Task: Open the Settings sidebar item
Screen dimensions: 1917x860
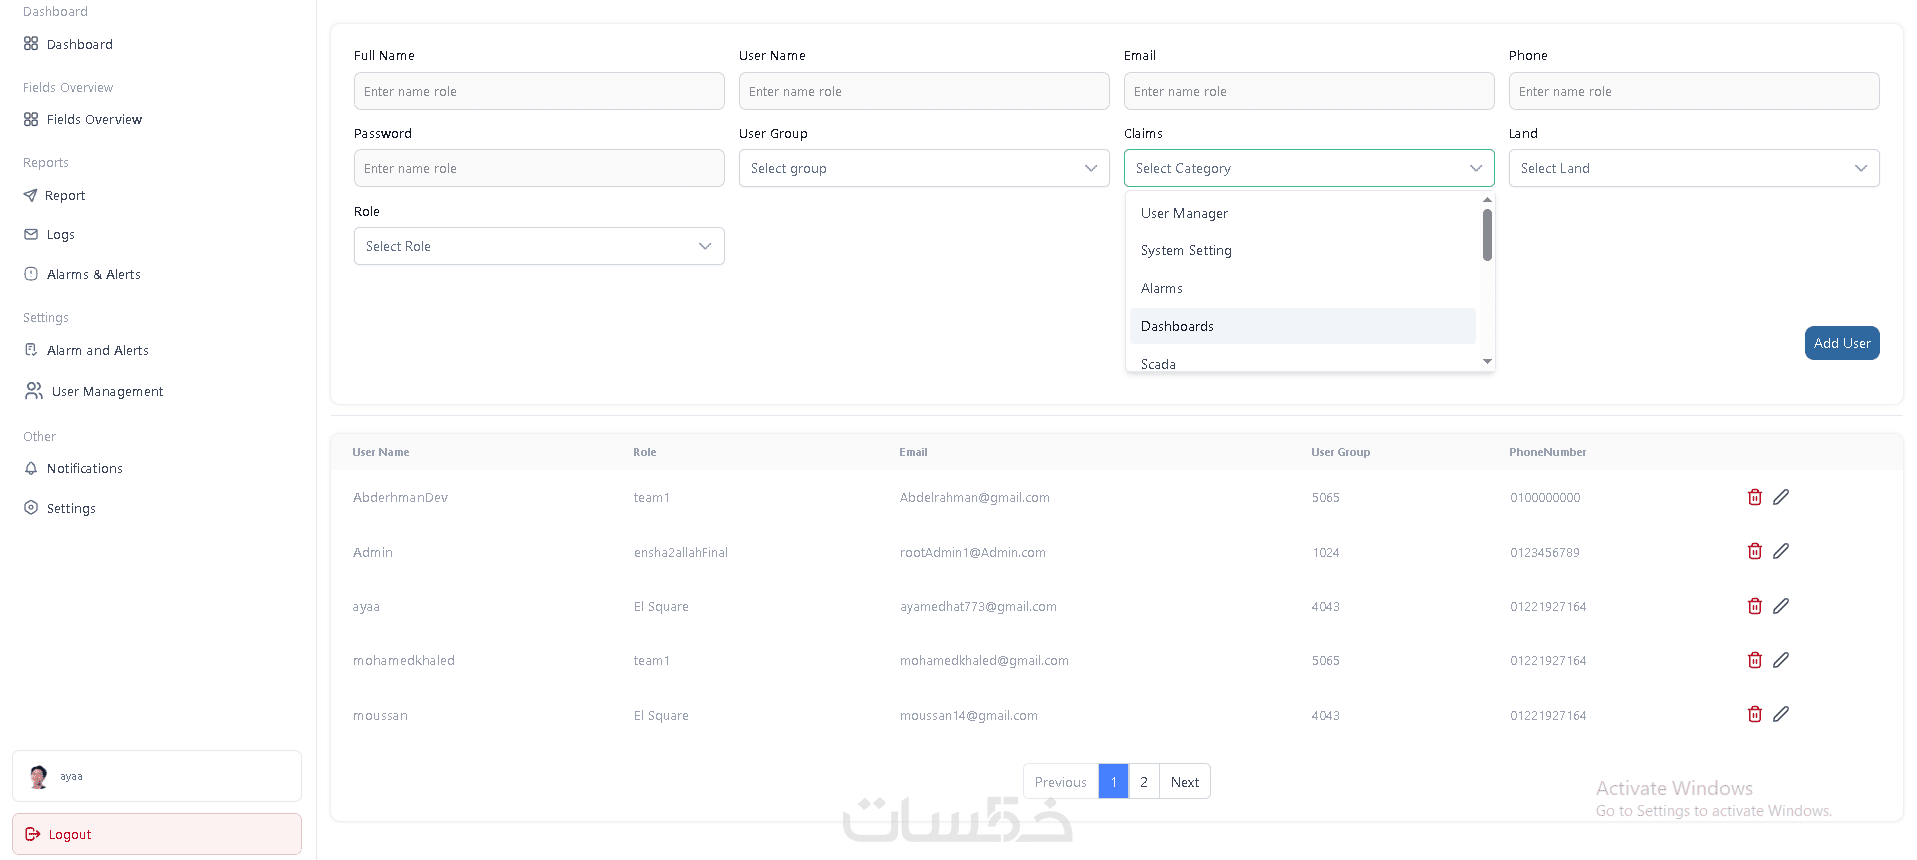Action: pyautogui.click(x=60, y=508)
